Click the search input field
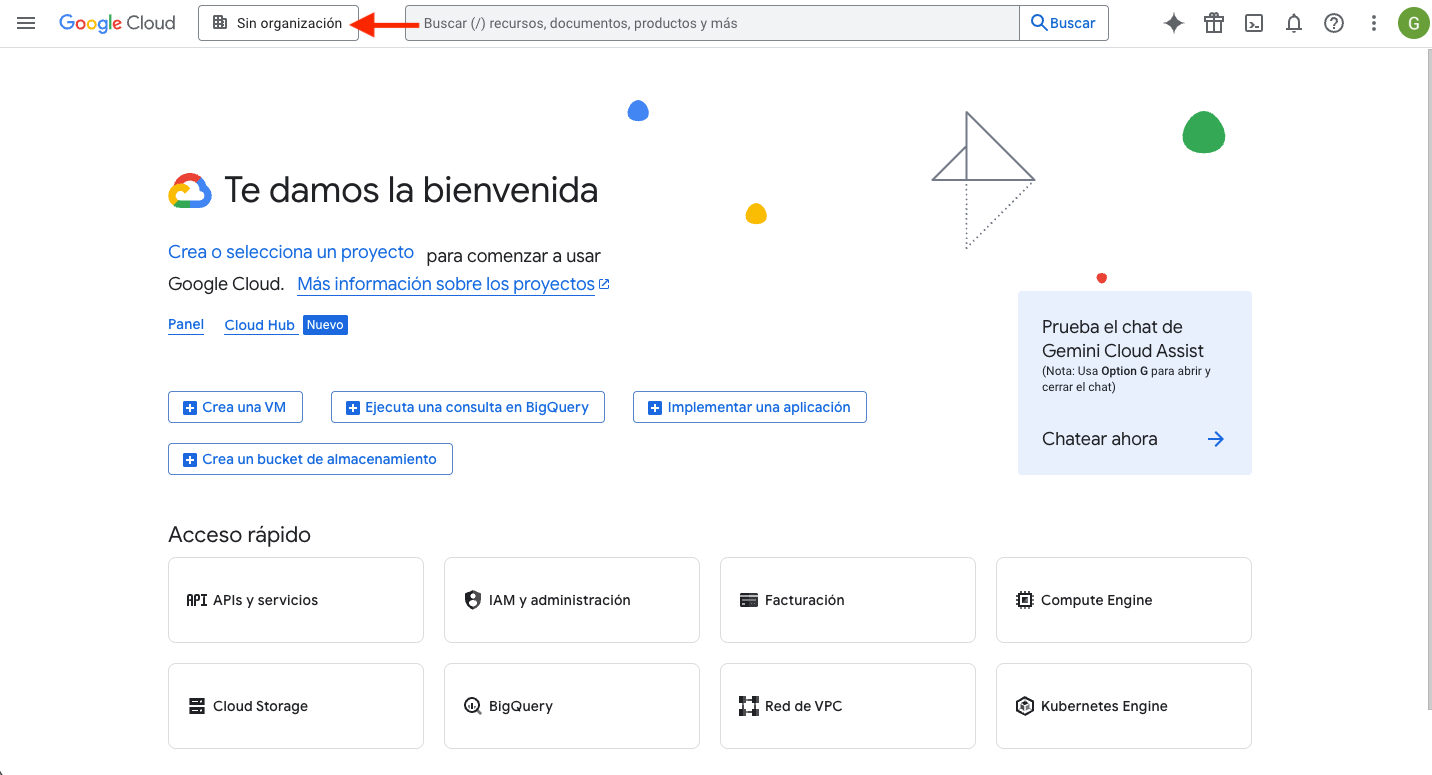Image resolution: width=1432 pixels, height=775 pixels. (712, 23)
